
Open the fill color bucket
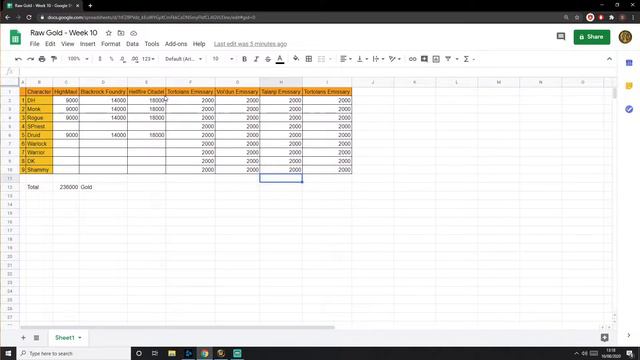tap(296, 59)
